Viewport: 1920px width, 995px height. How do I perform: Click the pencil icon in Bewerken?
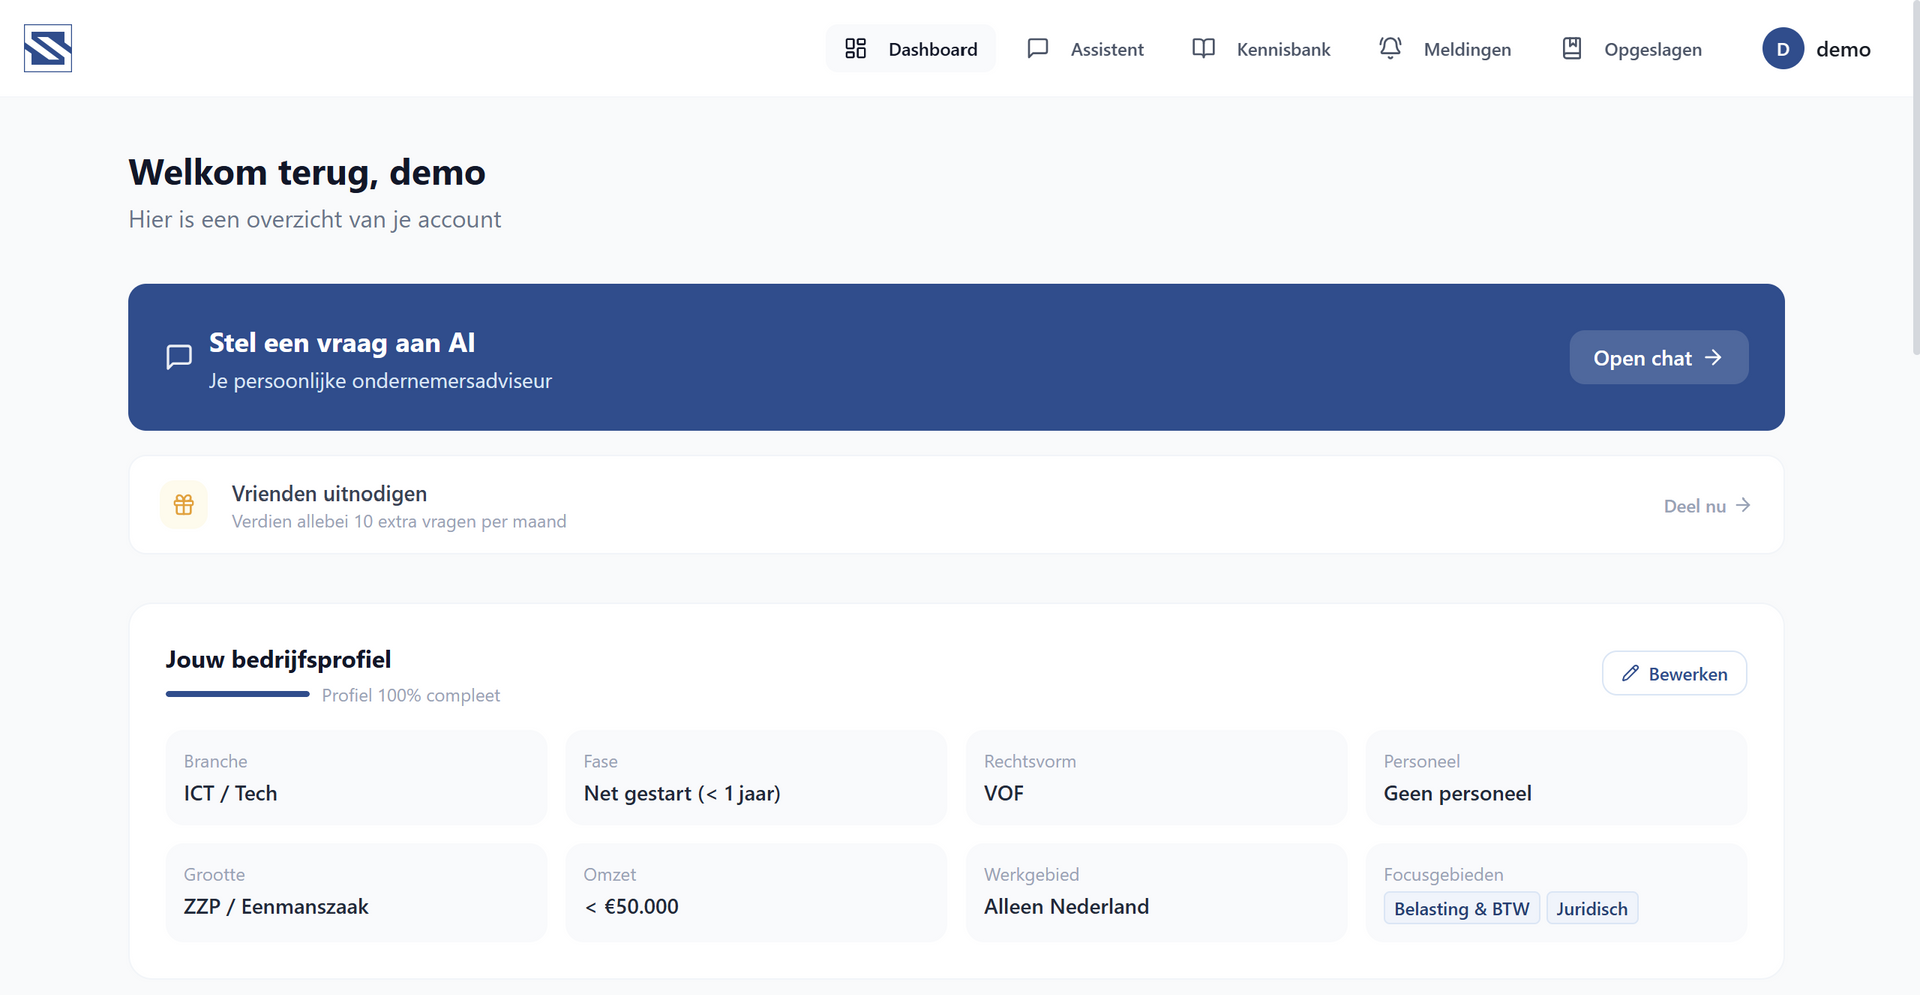(1630, 673)
